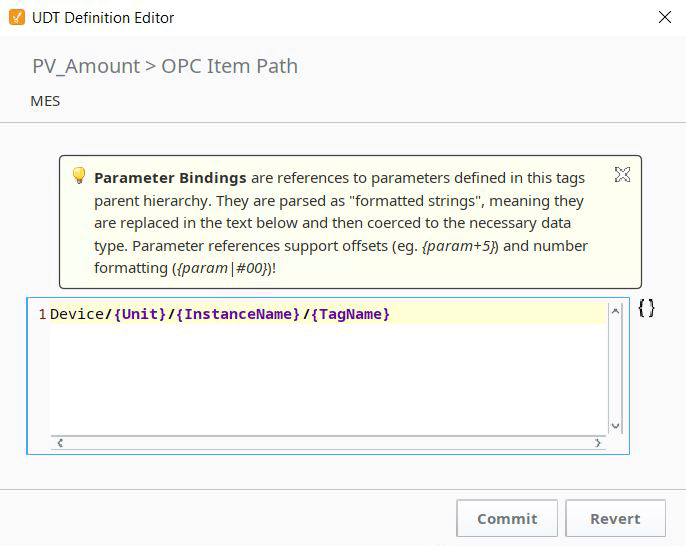The width and height of the screenshot is (686, 546).
Task: Click the scroll left arrow in editor
Action: click(60, 443)
